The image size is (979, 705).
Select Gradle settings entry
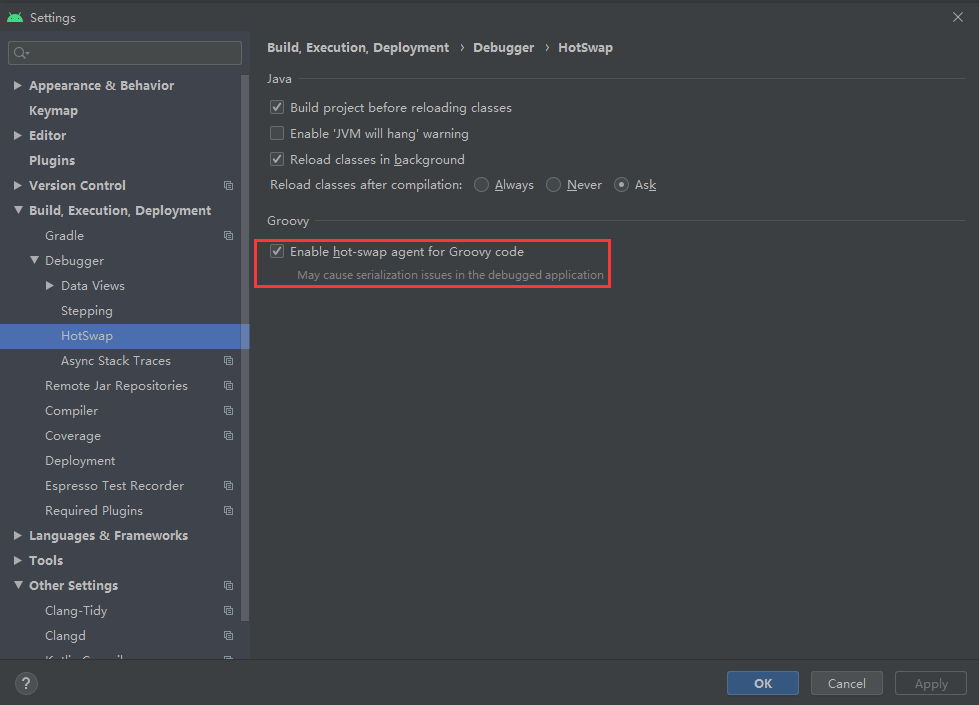(x=64, y=235)
